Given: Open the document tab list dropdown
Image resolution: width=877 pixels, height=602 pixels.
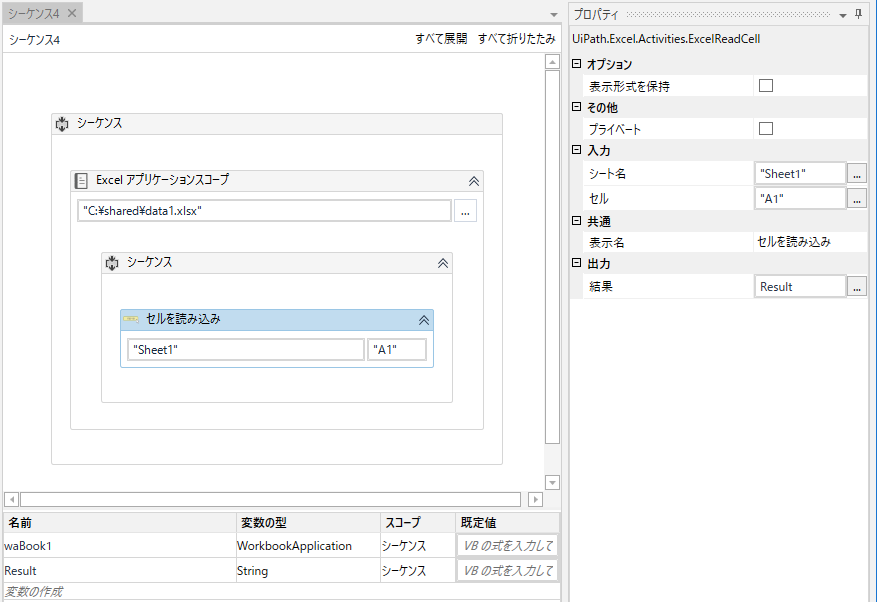Looking at the screenshot, I should coord(554,15).
